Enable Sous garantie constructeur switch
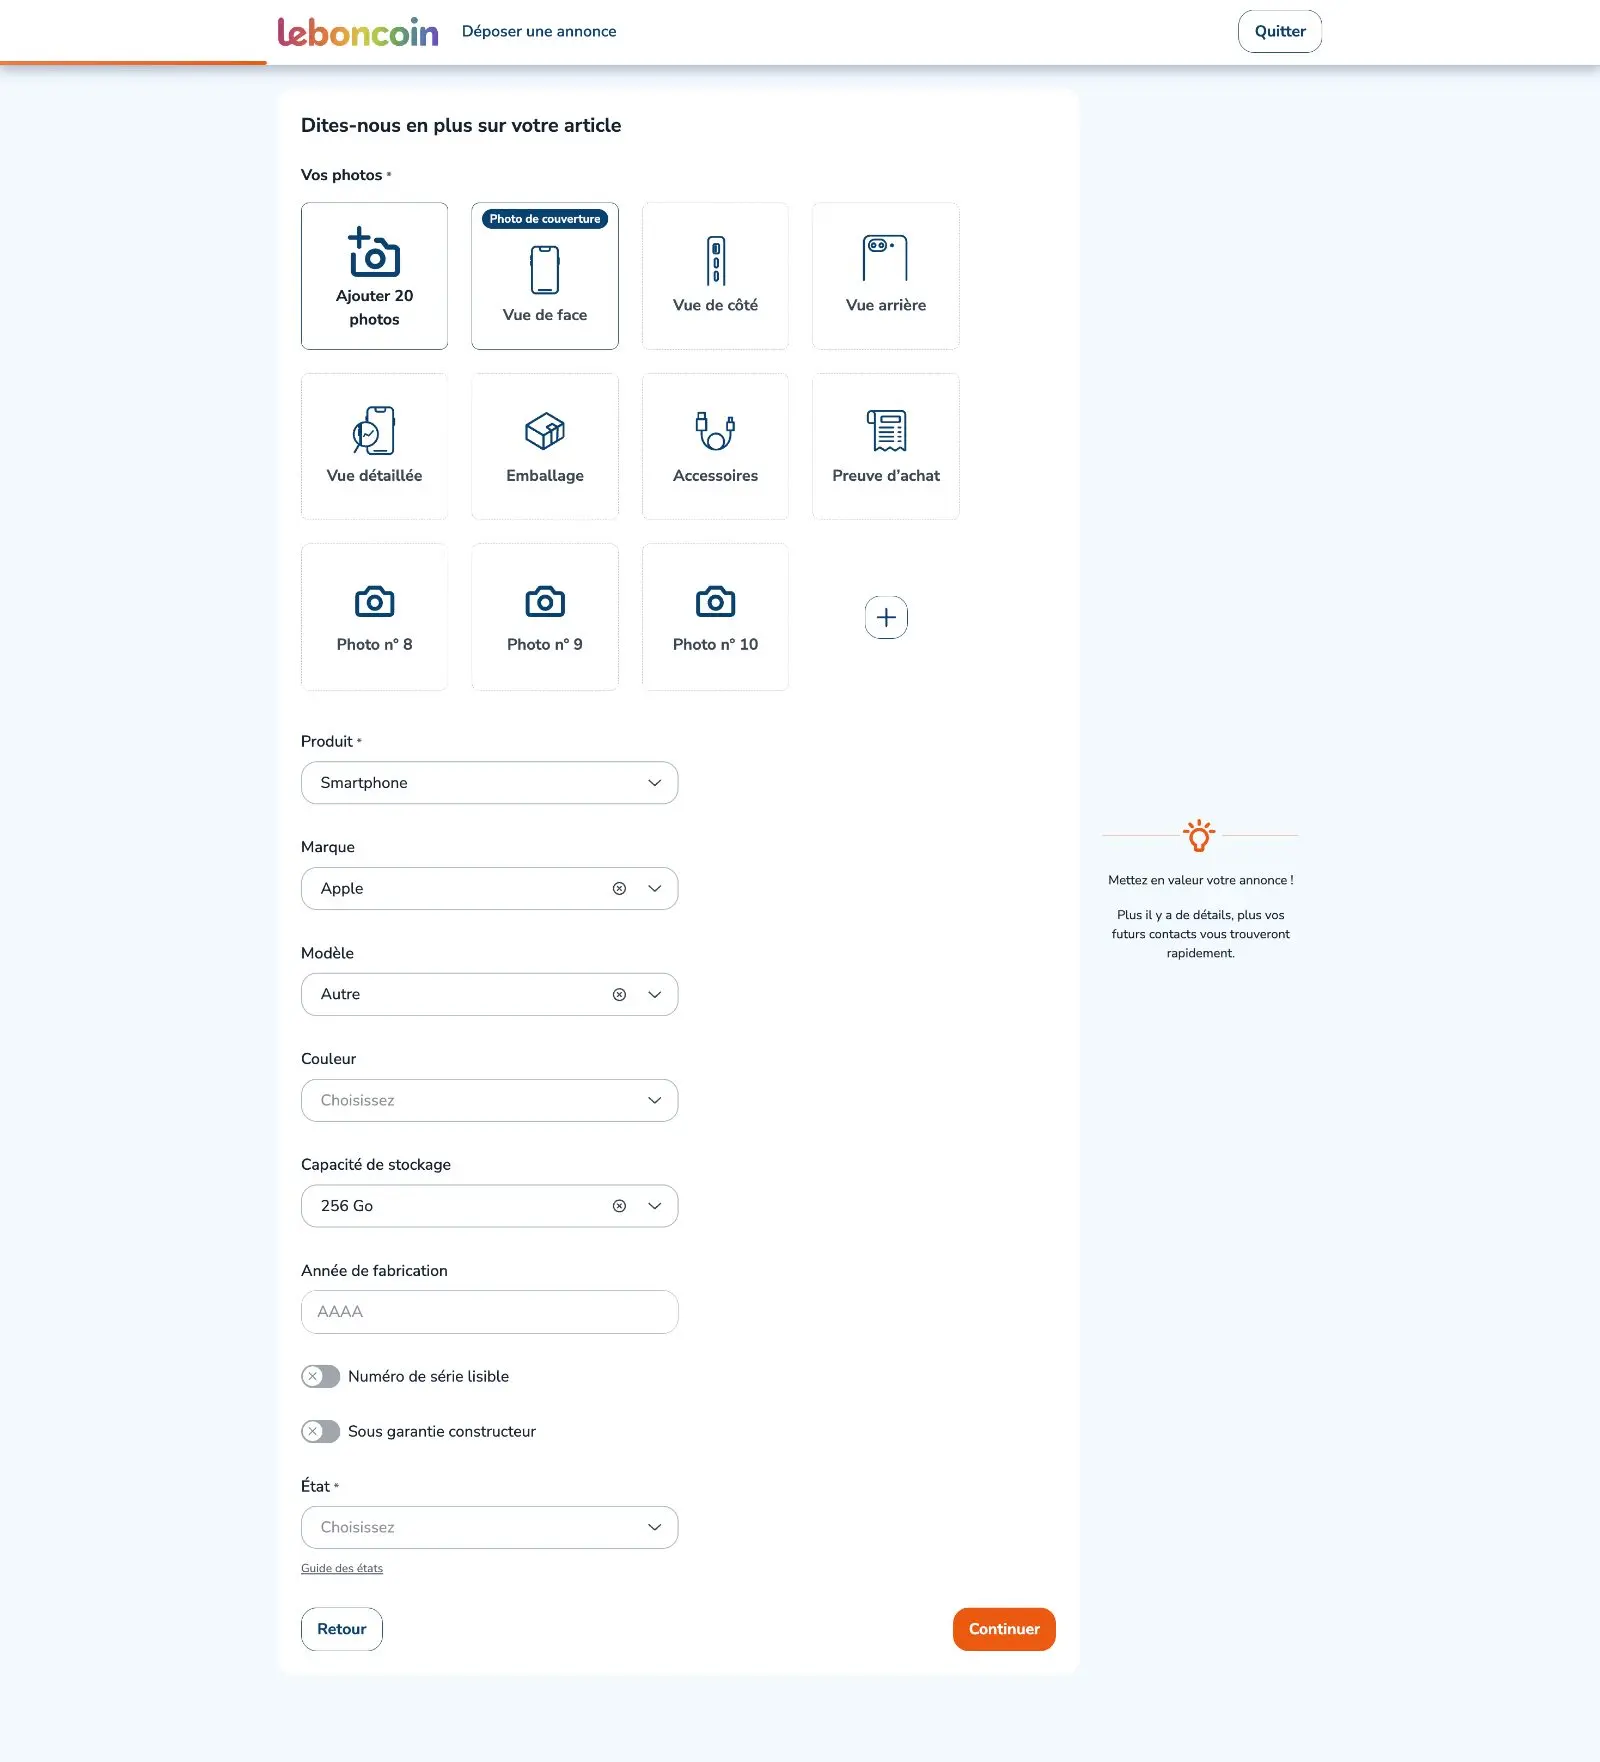The image size is (1600, 1762). point(321,1431)
